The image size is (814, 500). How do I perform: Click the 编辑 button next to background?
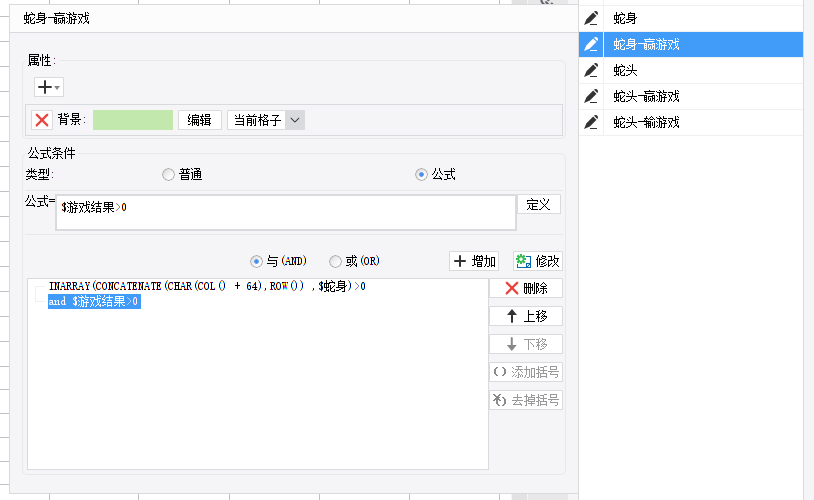[200, 120]
